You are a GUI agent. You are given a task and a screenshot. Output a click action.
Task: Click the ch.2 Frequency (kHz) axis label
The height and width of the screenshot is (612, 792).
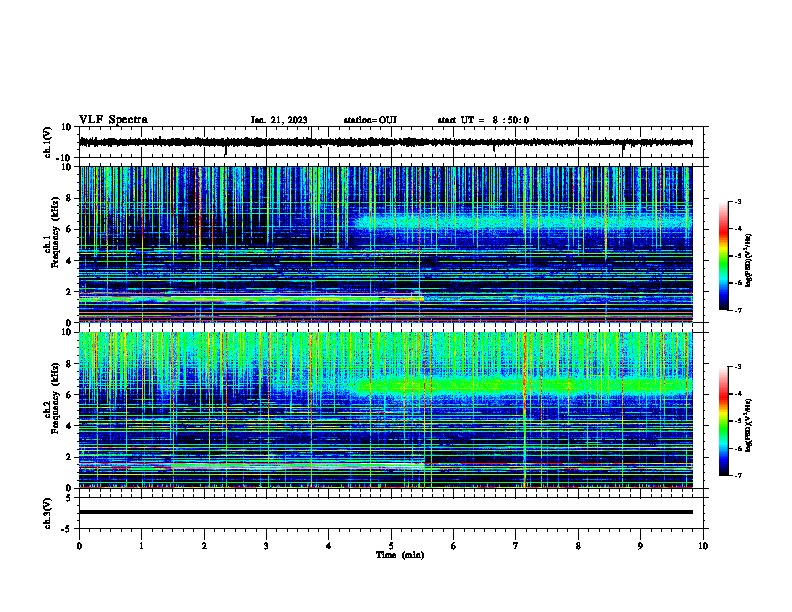[52, 398]
